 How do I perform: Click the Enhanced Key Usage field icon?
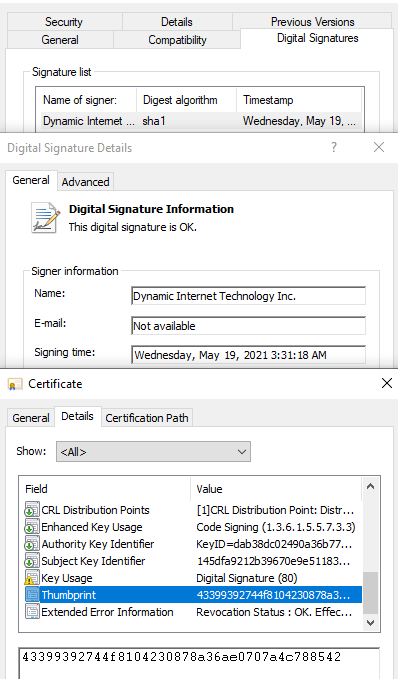click(32, 527)
